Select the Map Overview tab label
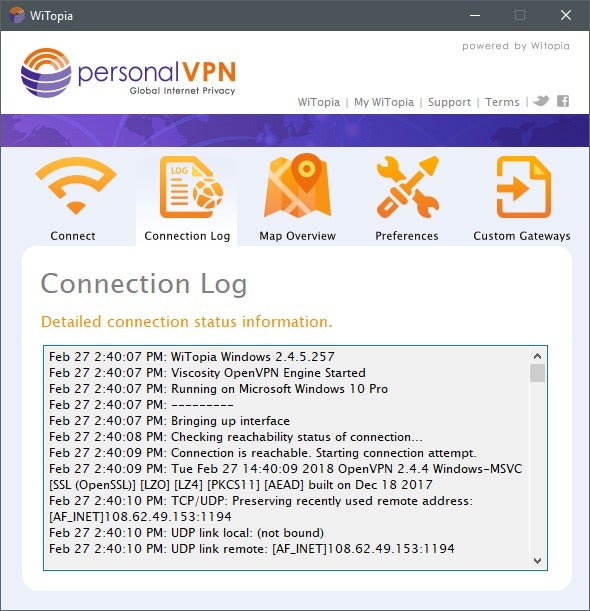The height and width of the screenshot is (611, 590). [297, 236]
